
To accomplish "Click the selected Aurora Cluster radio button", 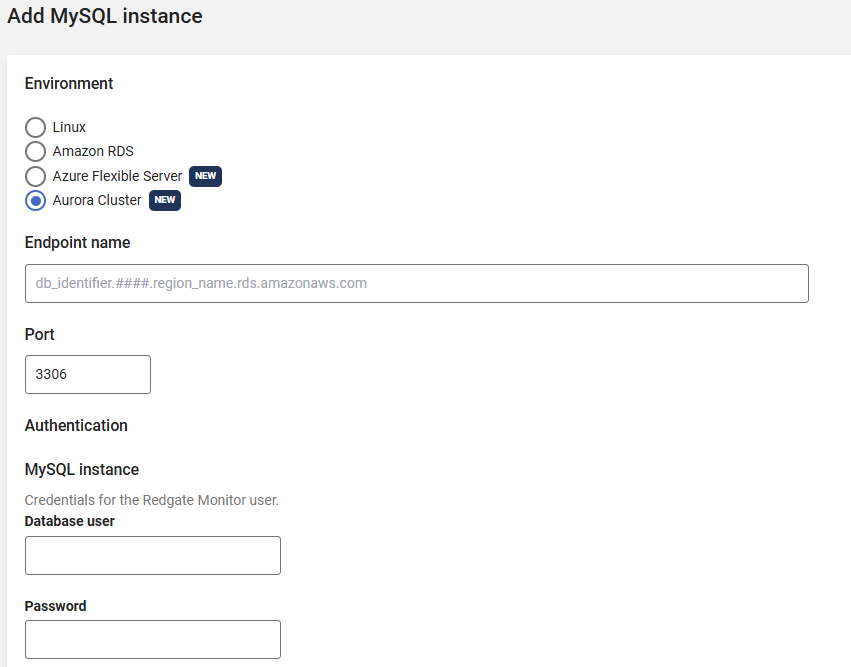I will 35,200.
